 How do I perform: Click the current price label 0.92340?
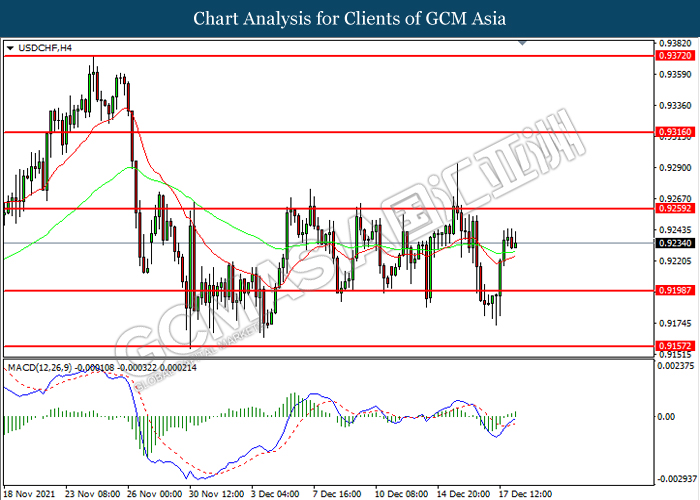(675, 243)
